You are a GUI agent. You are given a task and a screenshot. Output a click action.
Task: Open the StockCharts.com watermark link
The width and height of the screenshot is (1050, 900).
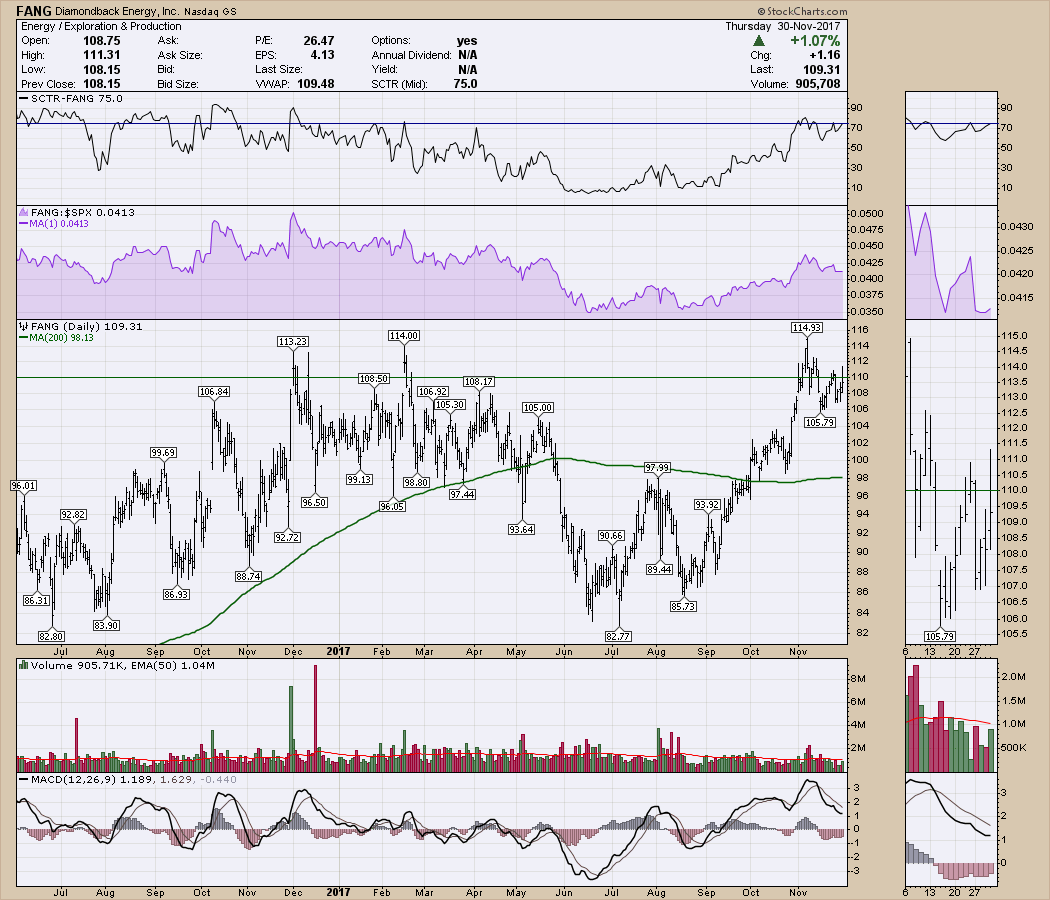click(x=802, y=11)
